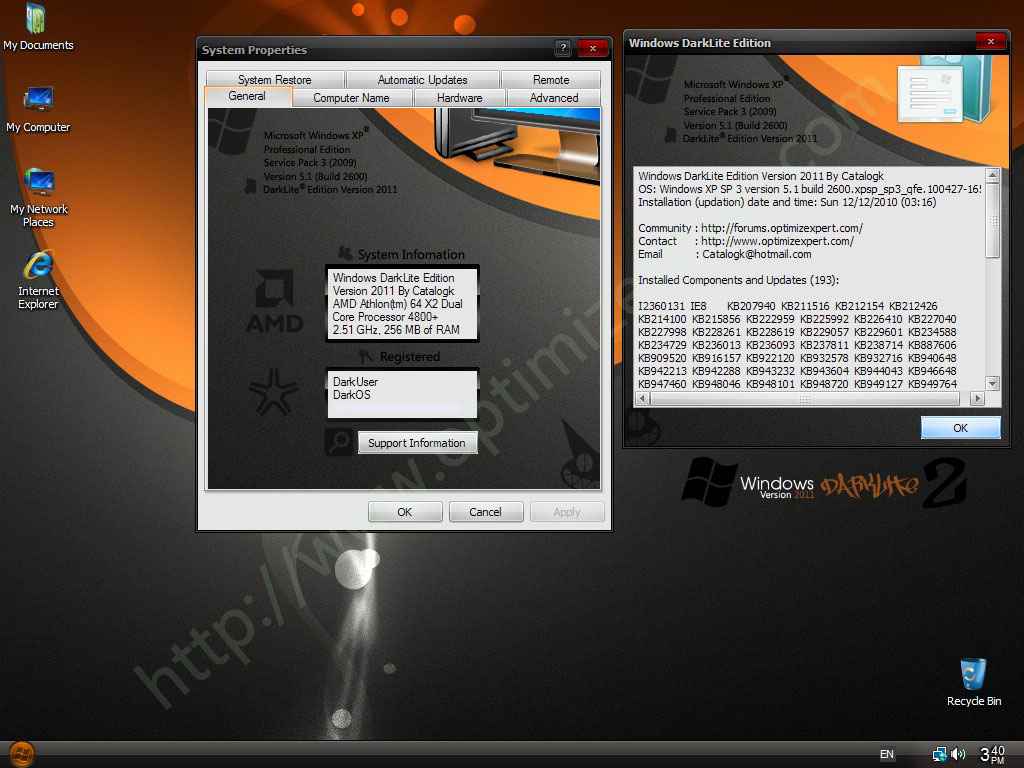Click the up arrow of the info scrollbar
The image size is (1024, 768).
(x=993, y=175)
